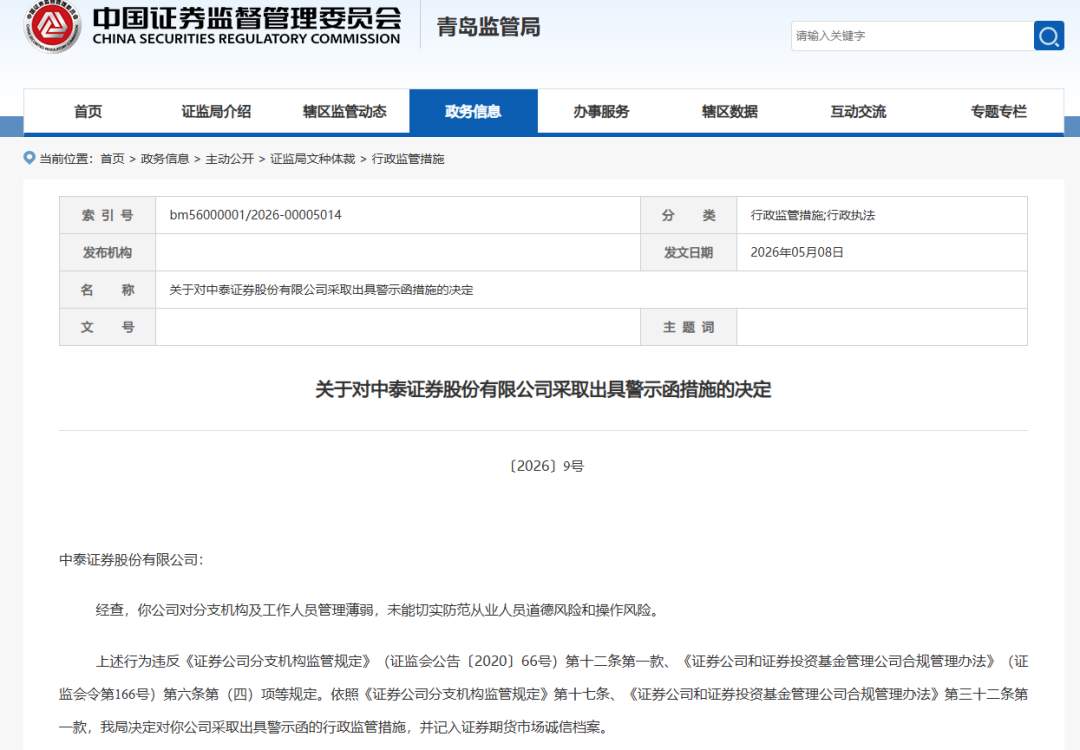The width and height of the screenshot is (1080, 750).
Task: Click the 发布机构 table label
Action: point(107,252)
